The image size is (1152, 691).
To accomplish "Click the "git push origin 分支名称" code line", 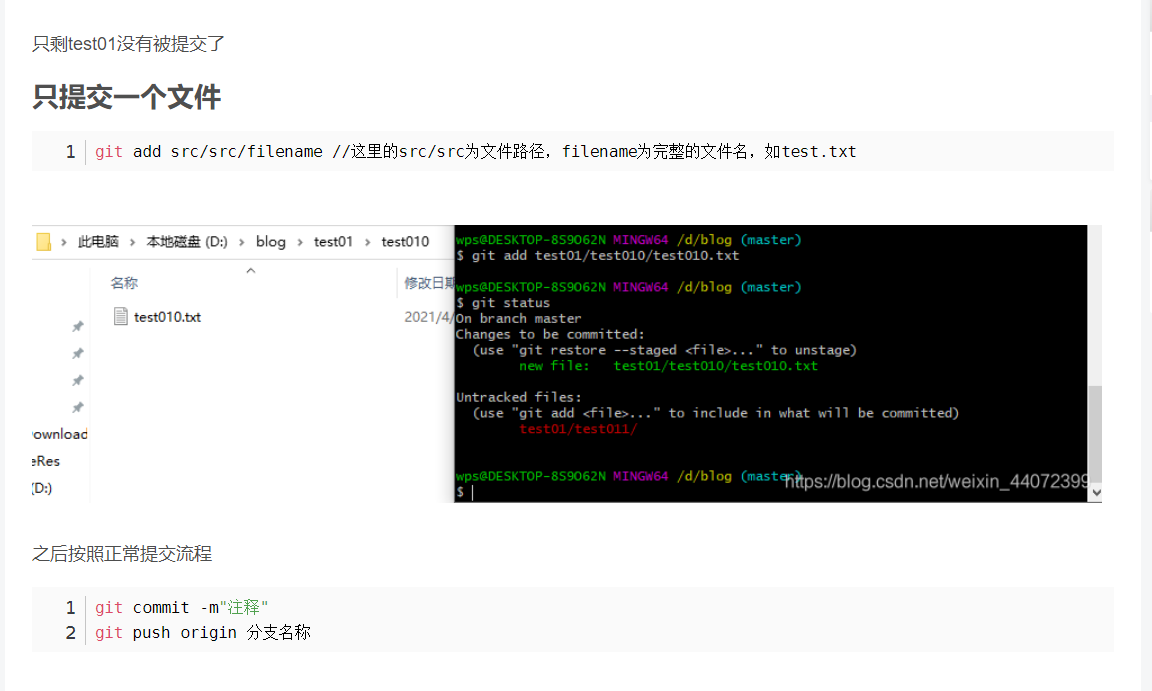I will pos(203,632).
